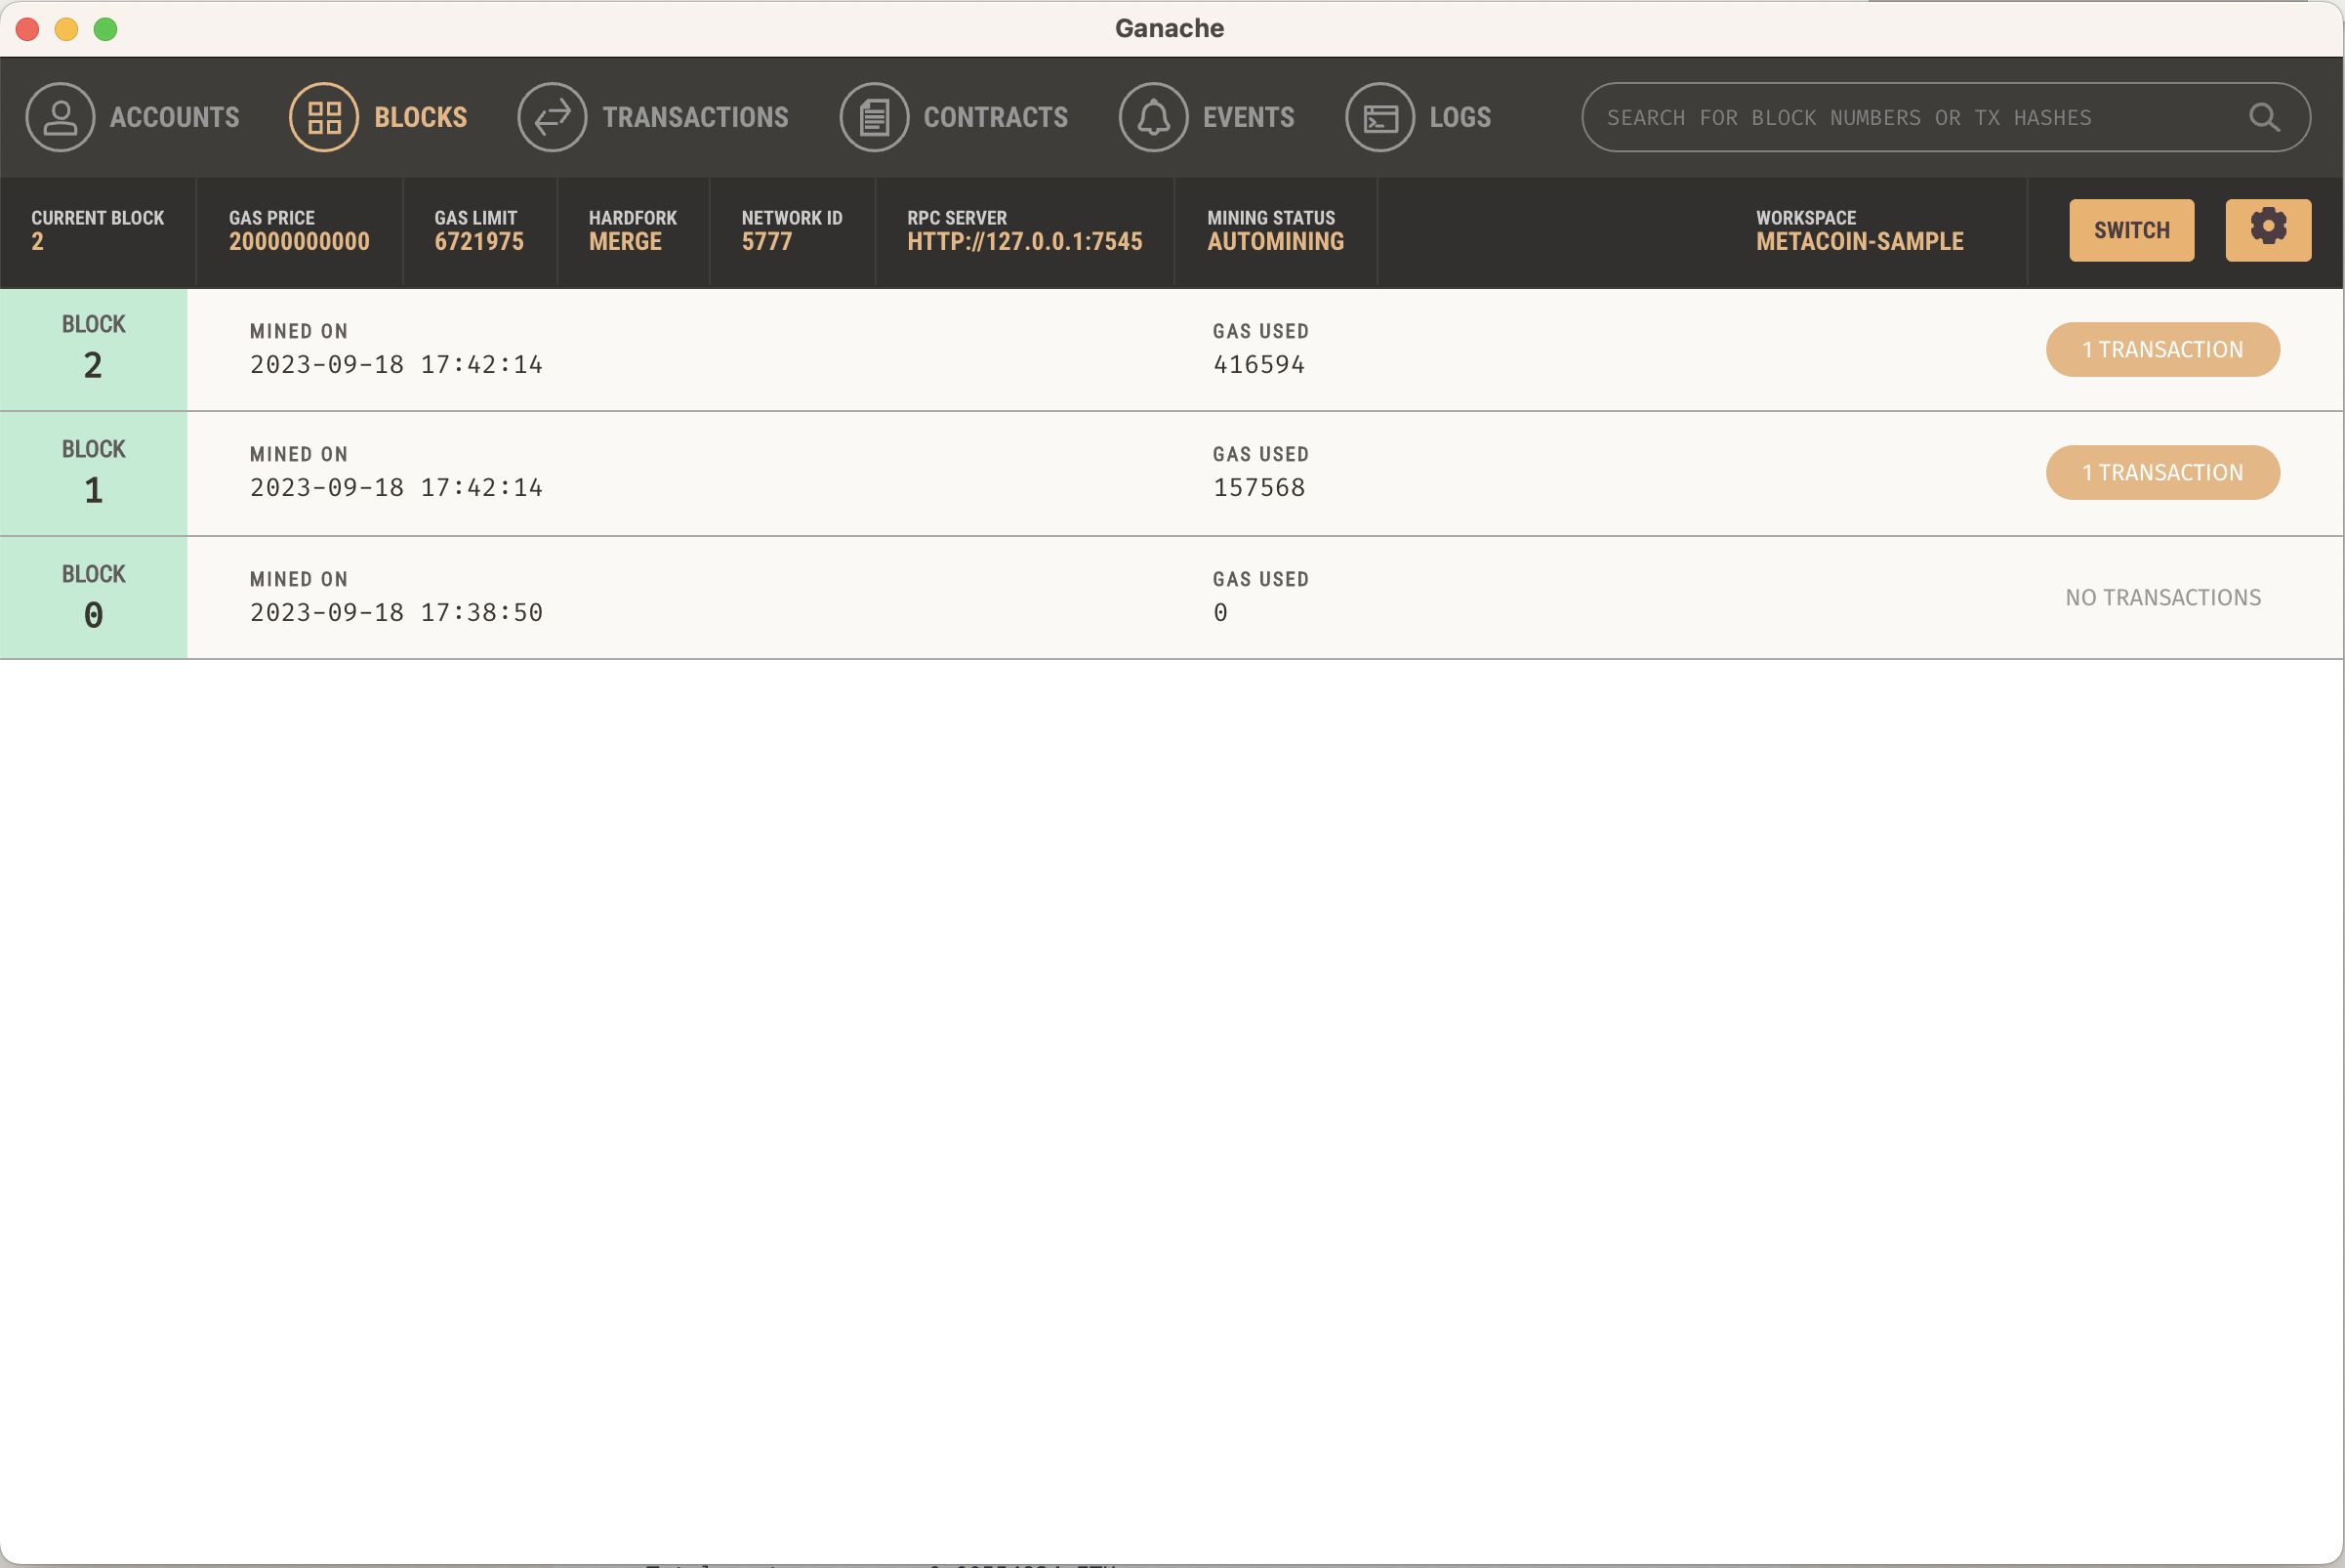The height and width of the screenshot is (1568, 2345).
Task: Click the Accounts person icon
Action: tap(60, 117)
